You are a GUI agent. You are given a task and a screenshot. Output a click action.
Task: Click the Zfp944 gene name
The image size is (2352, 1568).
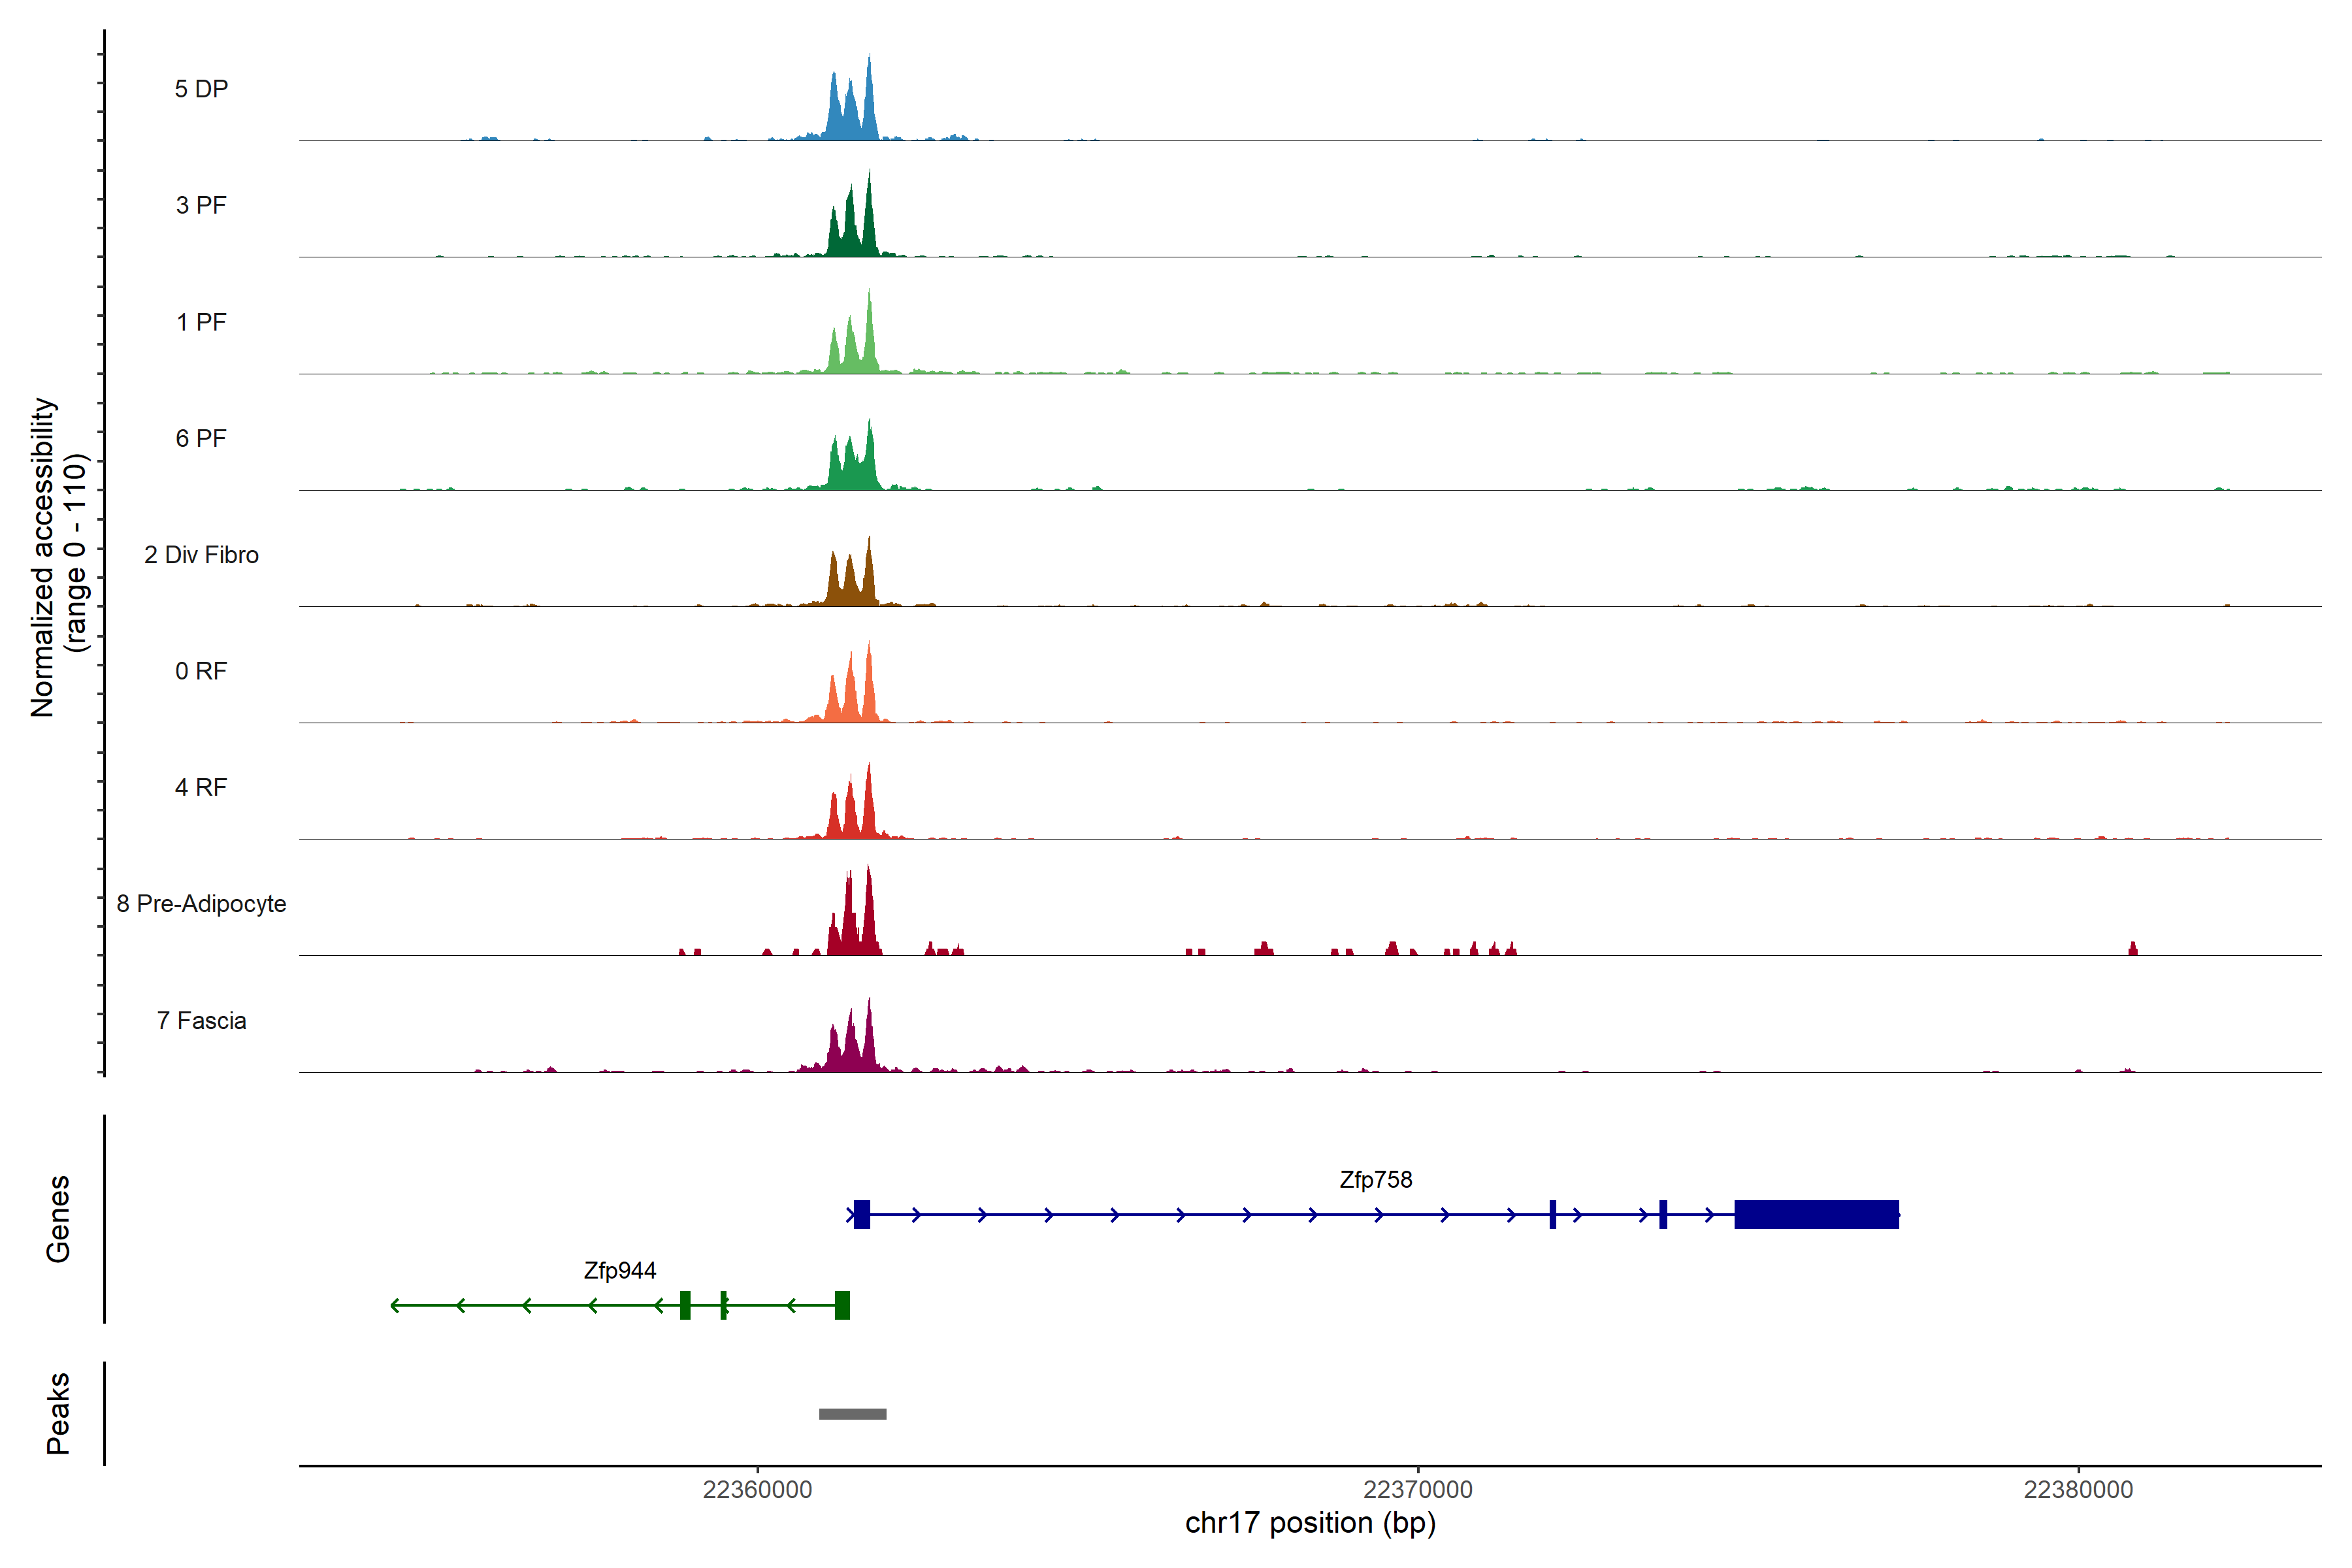(620, 1270)
